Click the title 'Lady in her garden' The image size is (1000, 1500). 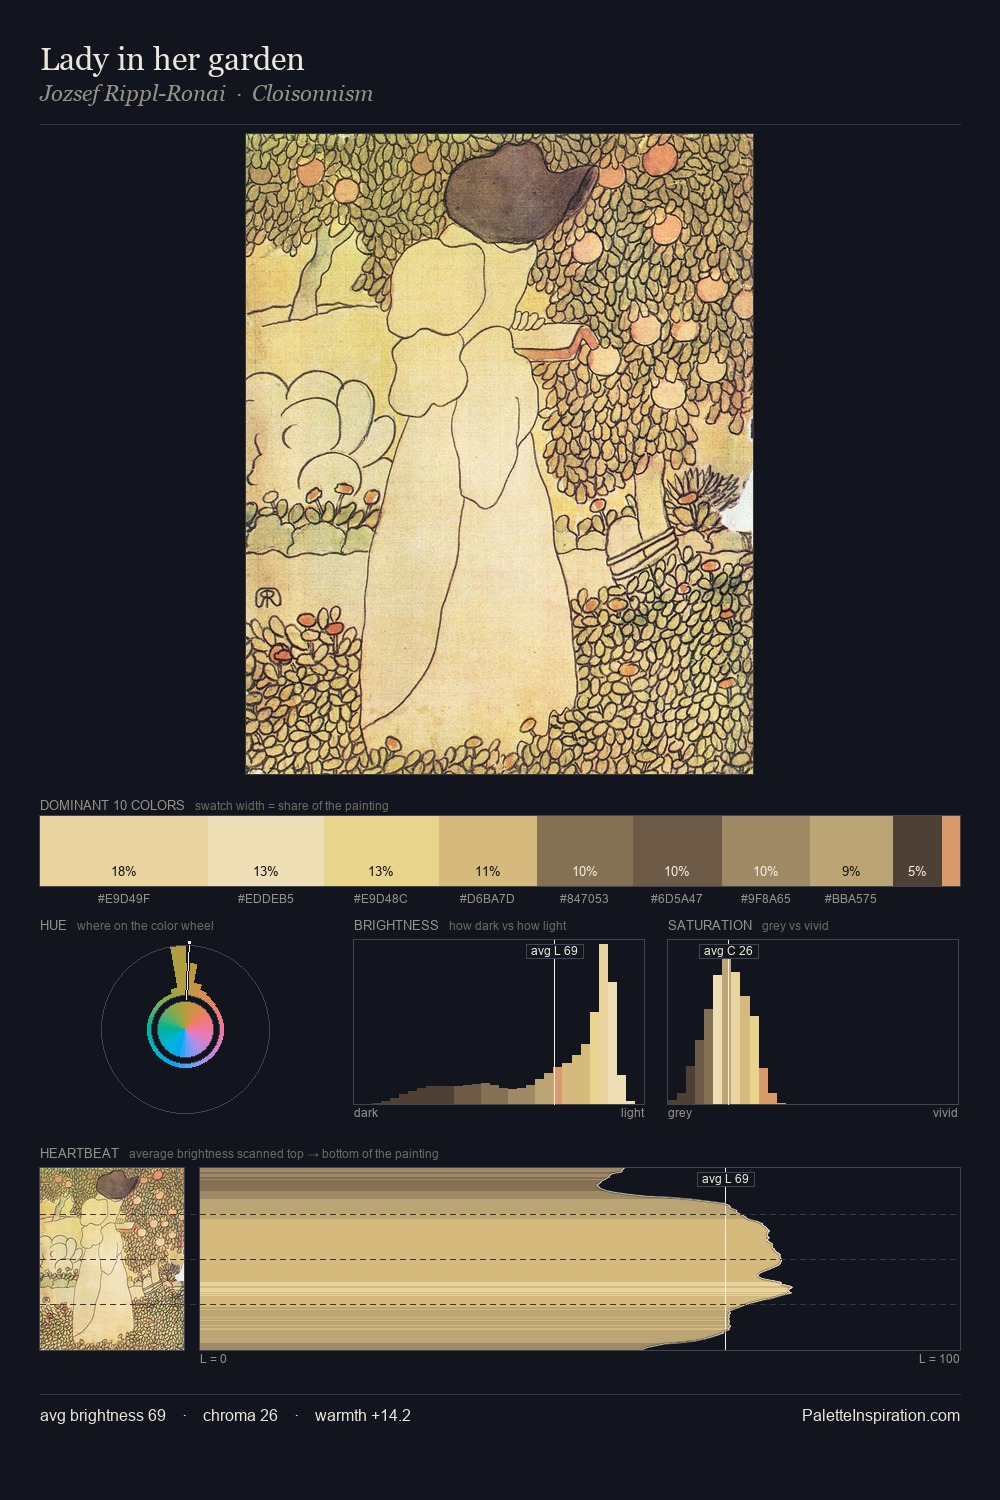pos(172,59)
